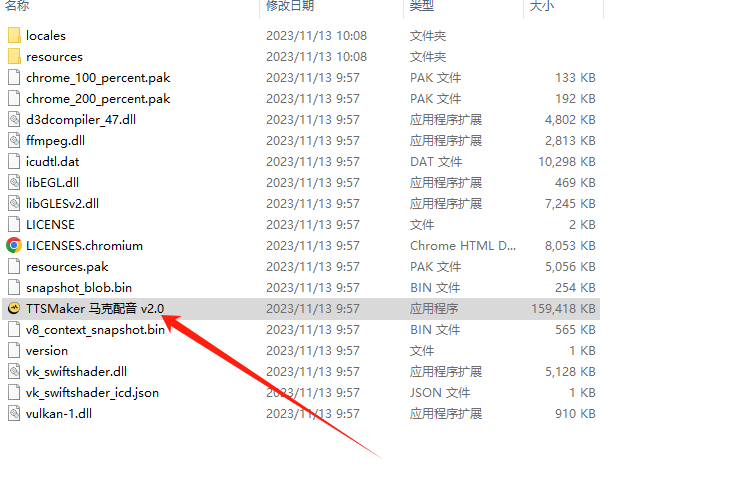
Task: Click the Chrome HTML D... type cell
Action: (463, 245)
